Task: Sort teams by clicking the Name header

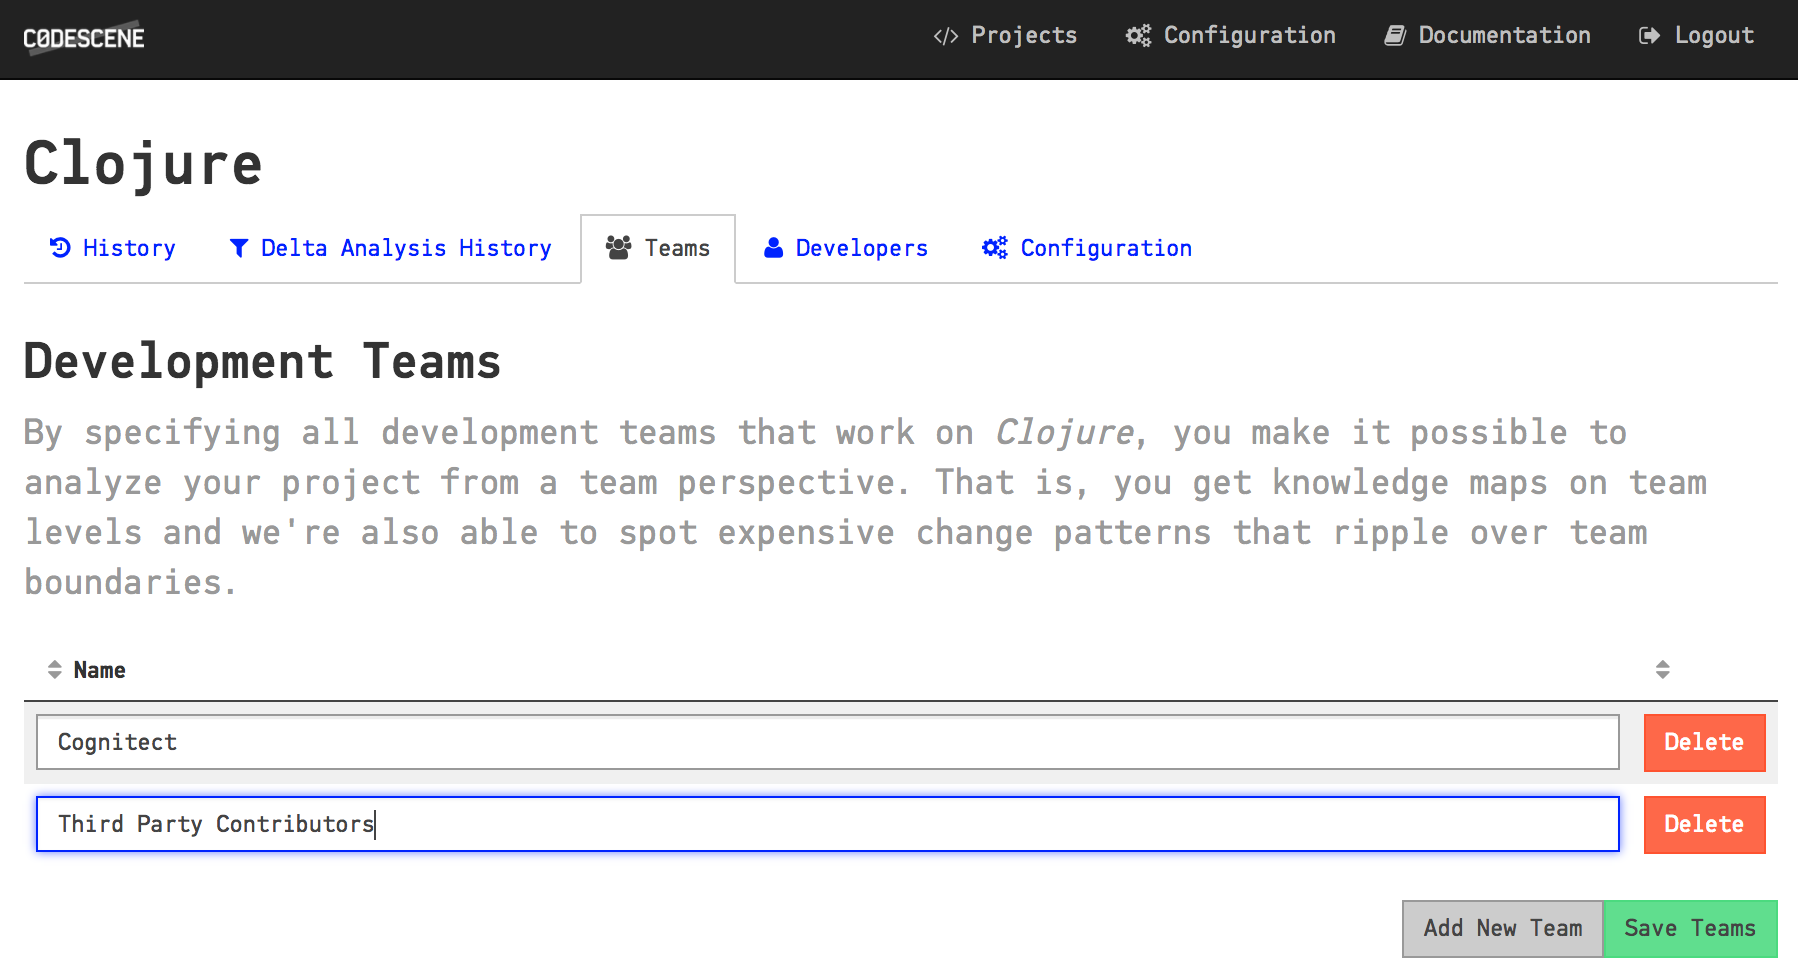Action: [97, 669]
